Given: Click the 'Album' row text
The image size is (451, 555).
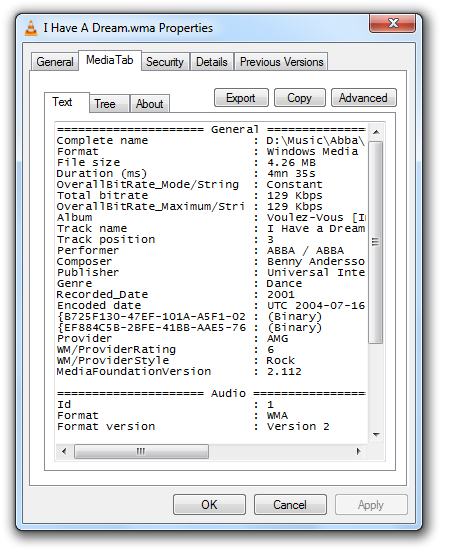Looking at the screenshot, I should click(211, 217).
